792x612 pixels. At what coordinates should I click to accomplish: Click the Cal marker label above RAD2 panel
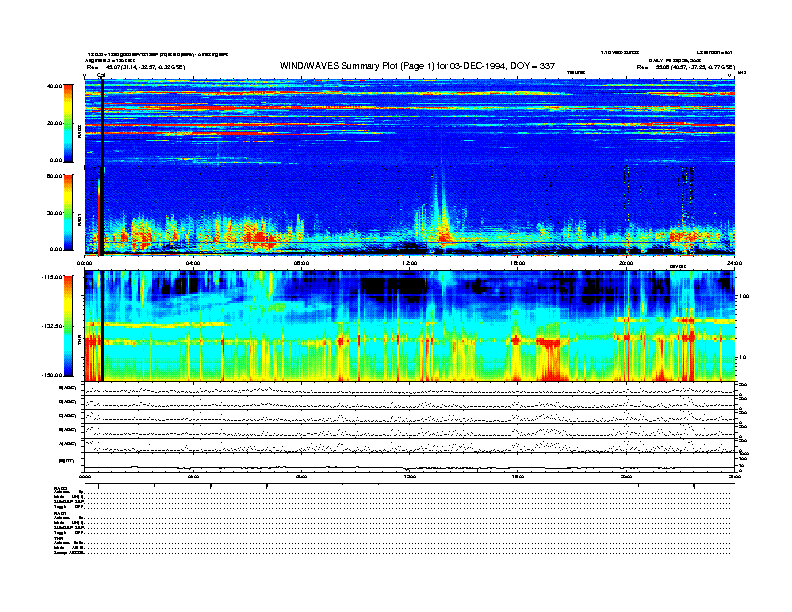[101, 76]
